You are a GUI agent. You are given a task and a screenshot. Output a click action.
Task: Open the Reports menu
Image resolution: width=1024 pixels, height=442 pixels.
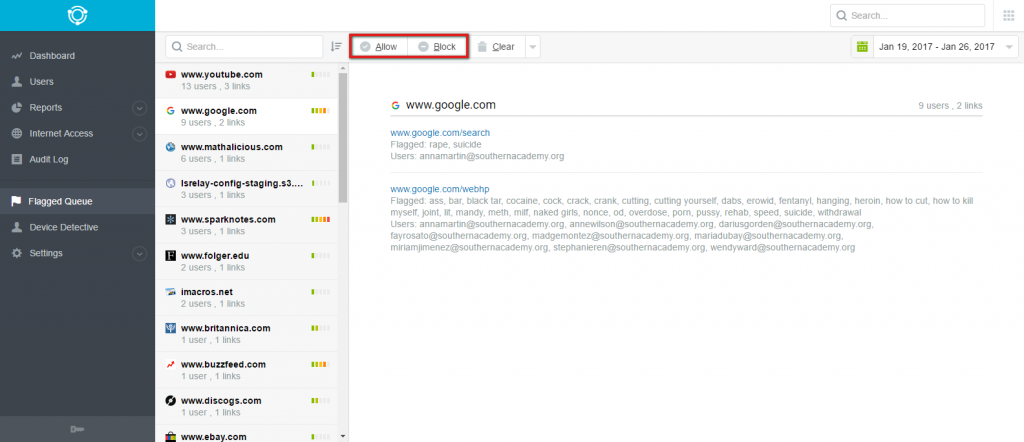[x=77, y=108]
